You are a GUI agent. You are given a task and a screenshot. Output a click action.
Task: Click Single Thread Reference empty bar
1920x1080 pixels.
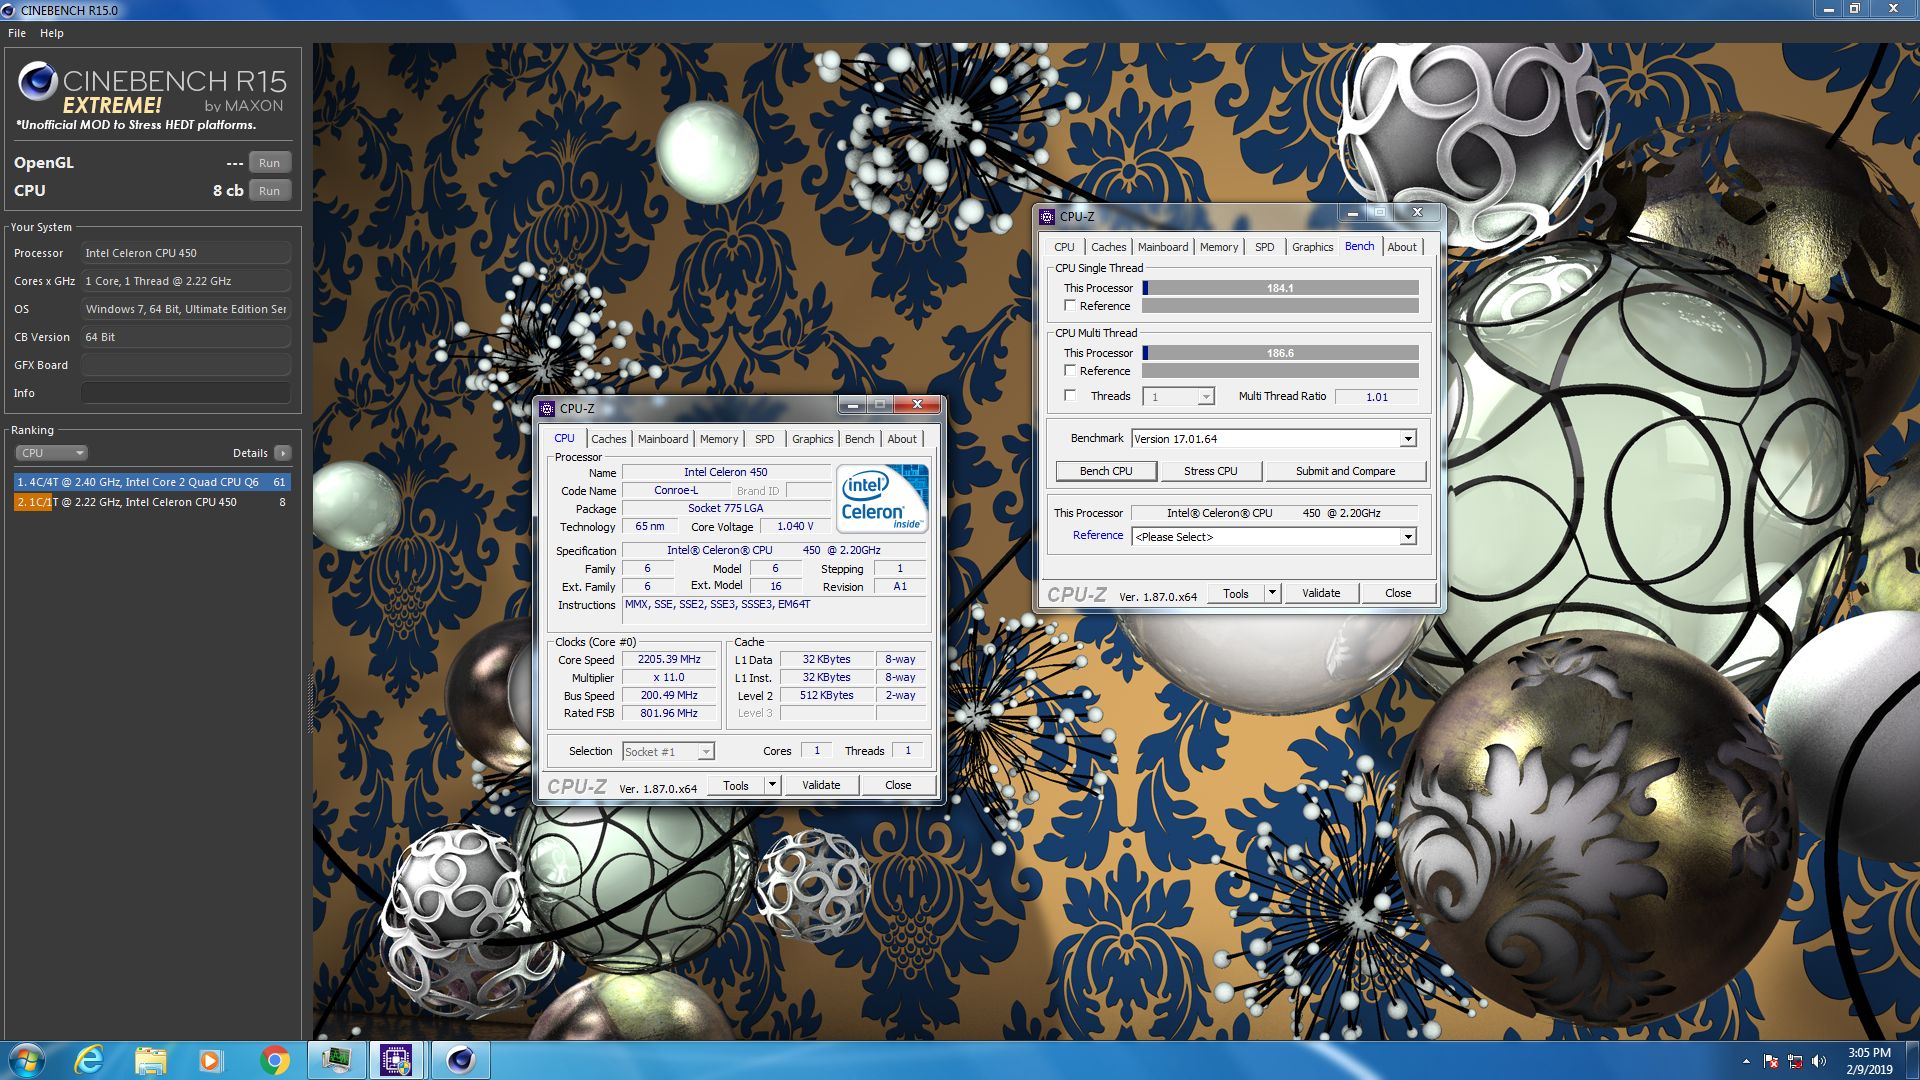point(1280,306)
